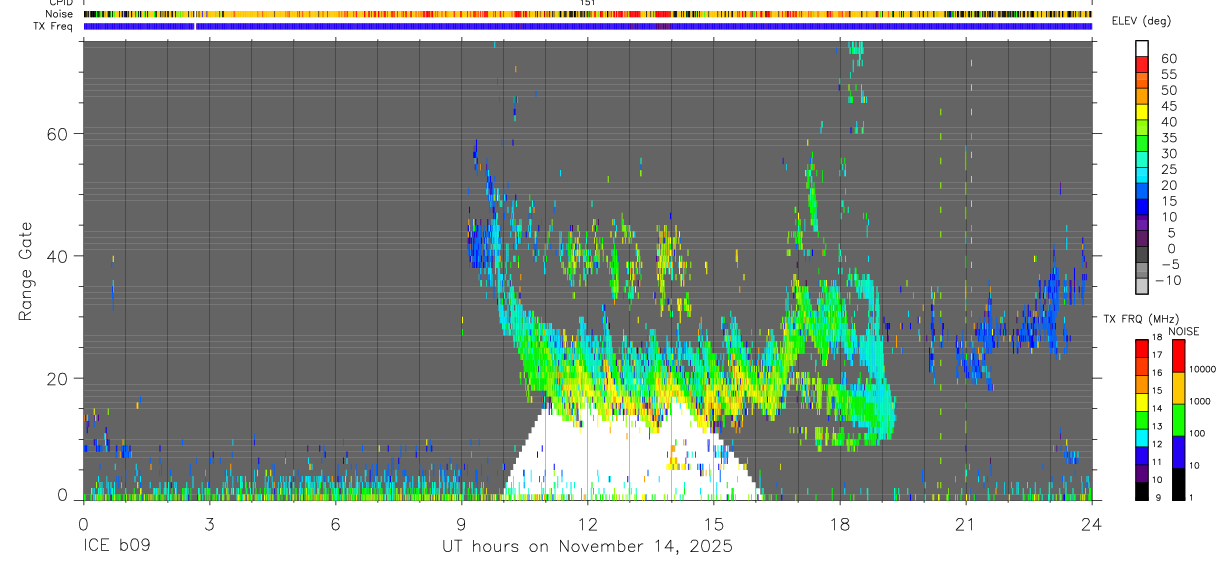Click x-axis tick label '21'

point(966,524)
